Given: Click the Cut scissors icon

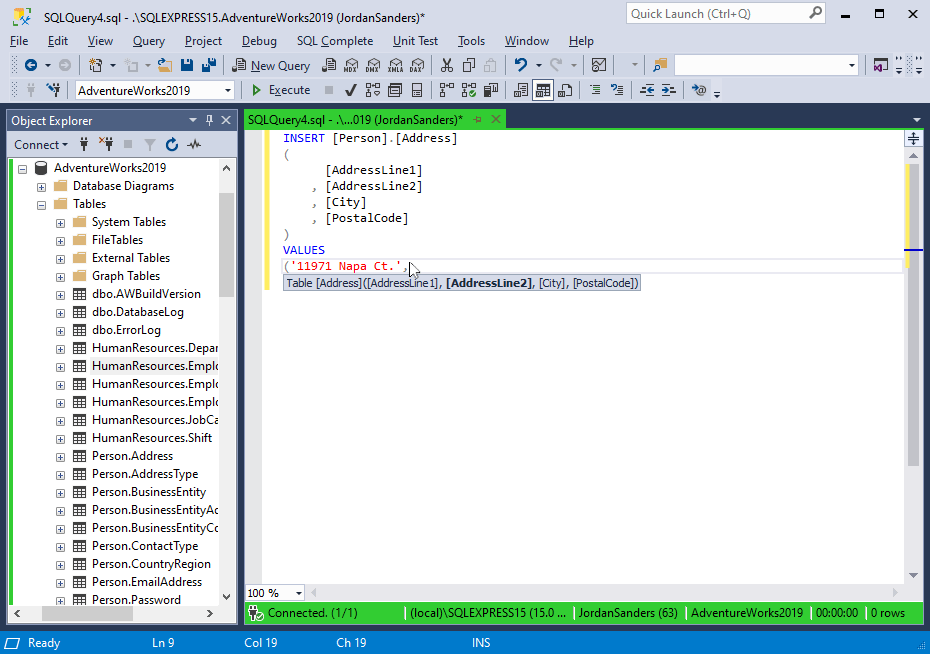Looking at the screenshot, I should pos(447,65).
